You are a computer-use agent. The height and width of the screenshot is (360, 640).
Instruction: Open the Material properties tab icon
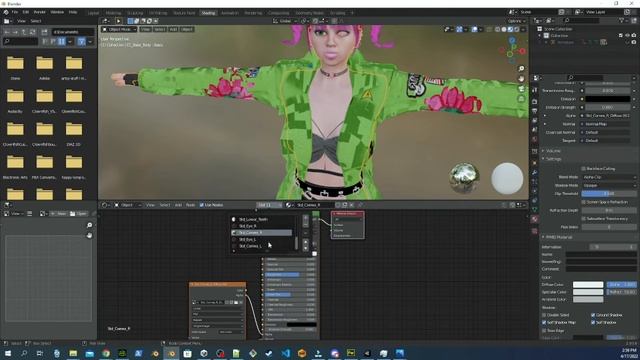pyautogui.click(x=535, y=220)
